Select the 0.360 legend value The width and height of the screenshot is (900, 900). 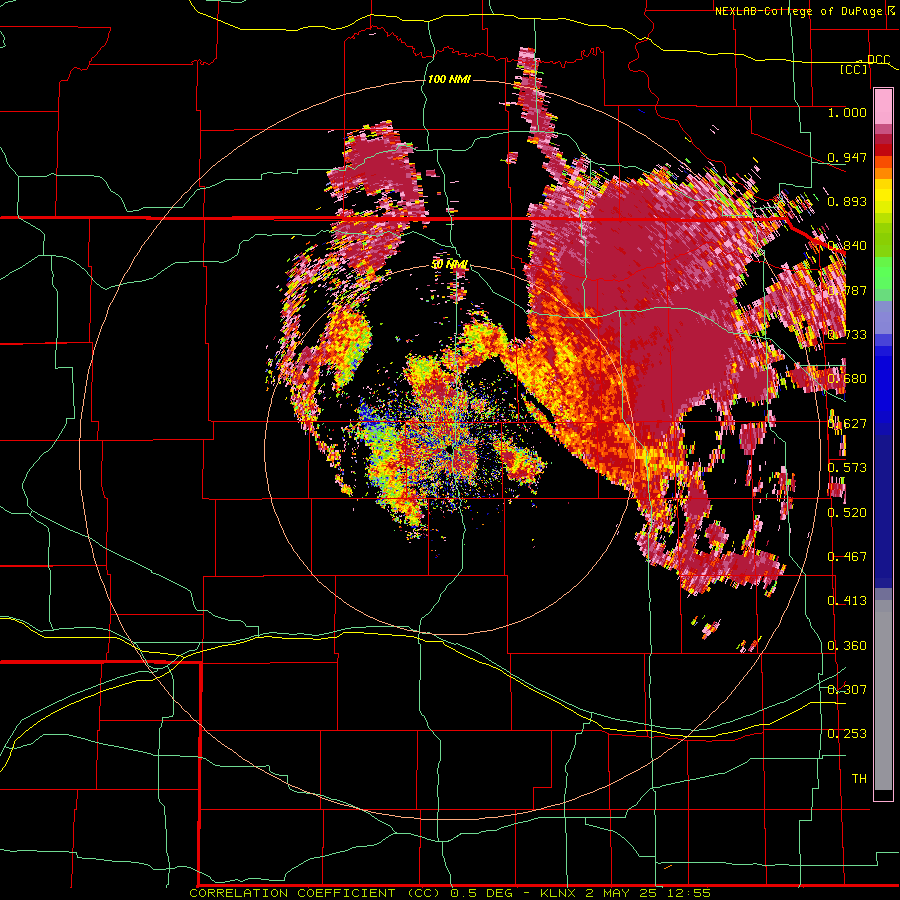(x=847, y=645)
